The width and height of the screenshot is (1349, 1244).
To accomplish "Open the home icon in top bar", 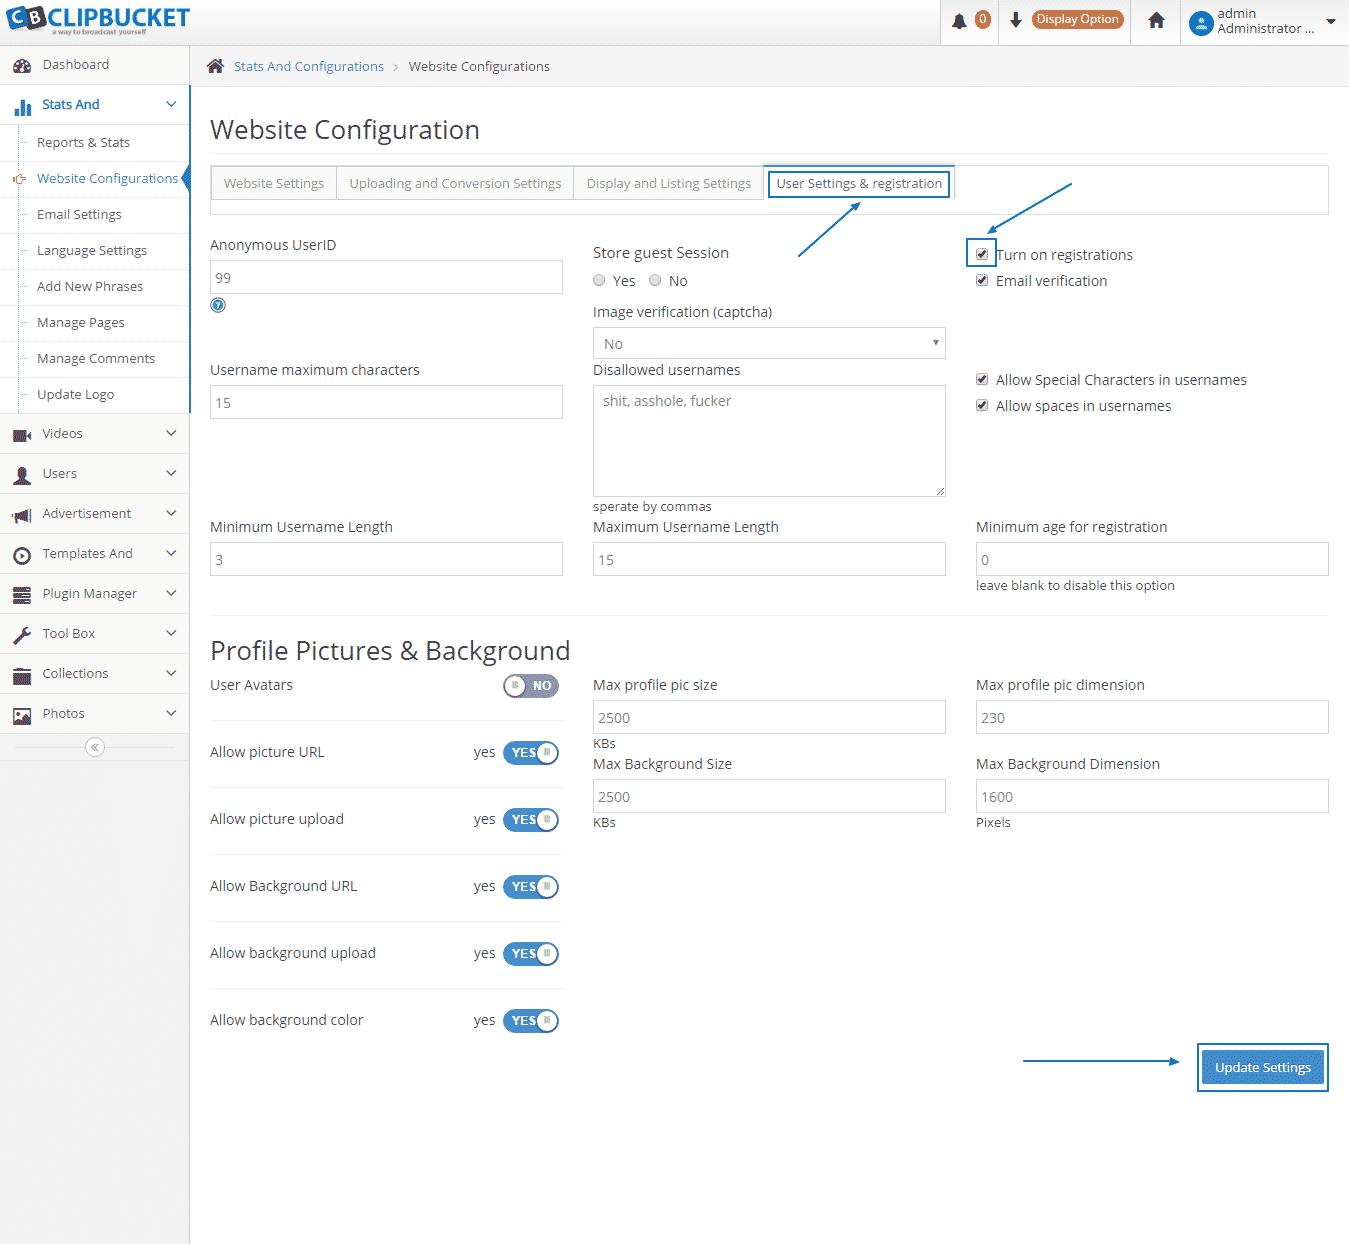I will [1155, 21].
